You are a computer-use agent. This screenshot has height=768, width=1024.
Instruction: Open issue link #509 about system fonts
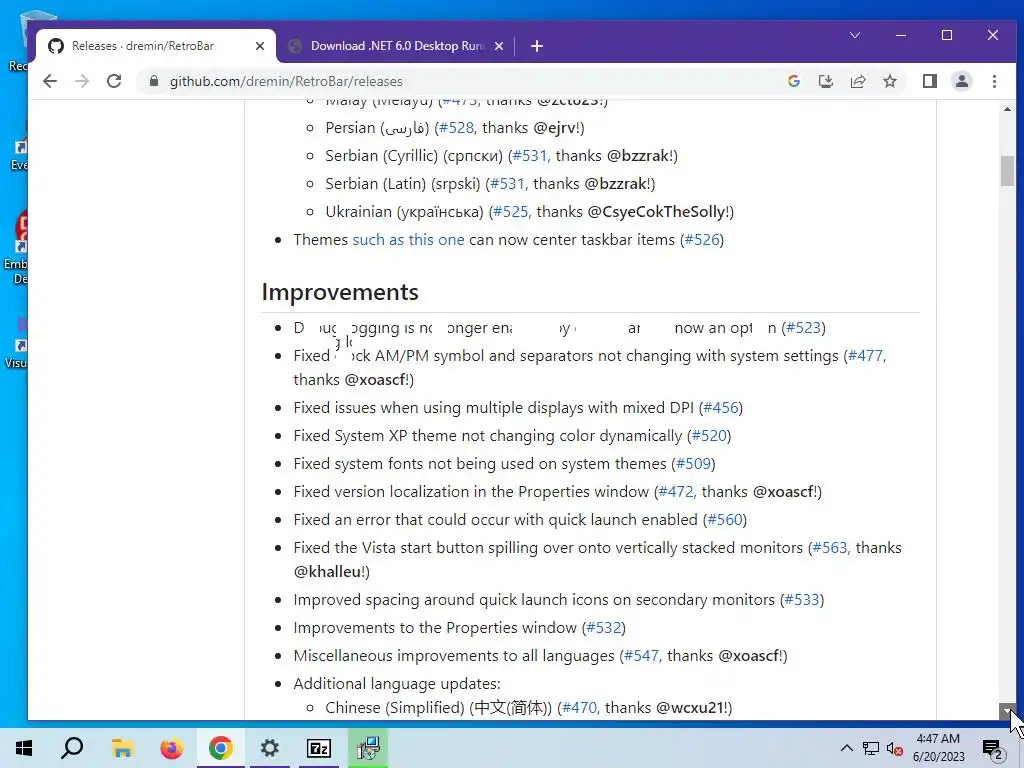[x=693, y=464]
